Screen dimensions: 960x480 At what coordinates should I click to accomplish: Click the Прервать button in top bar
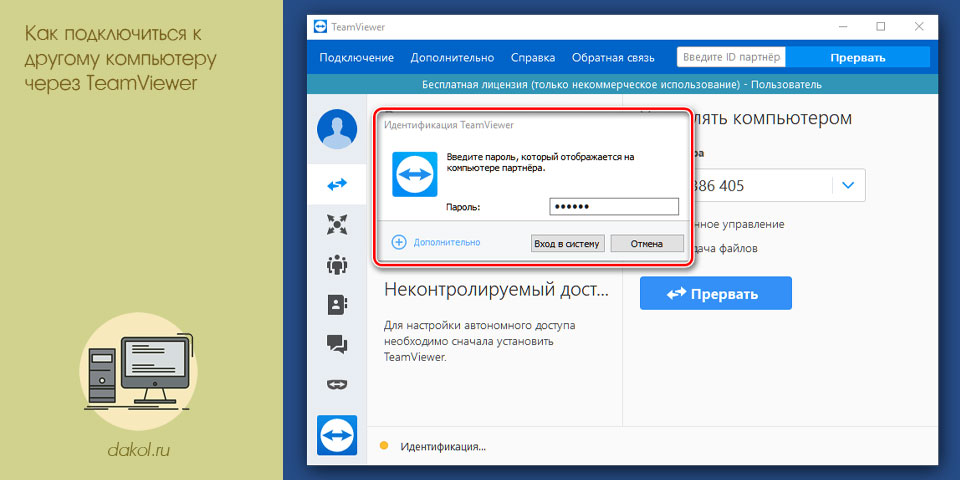coord(858,58)
